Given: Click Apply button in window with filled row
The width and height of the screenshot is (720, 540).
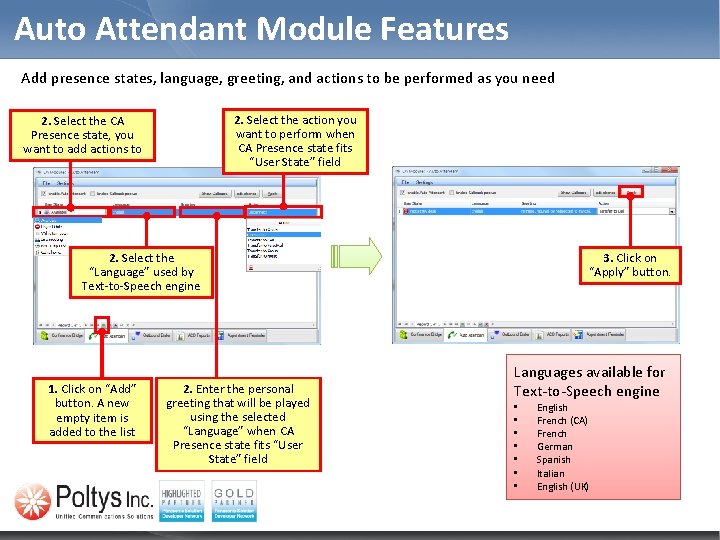Looking at the screenshot, I should [631, 192].
